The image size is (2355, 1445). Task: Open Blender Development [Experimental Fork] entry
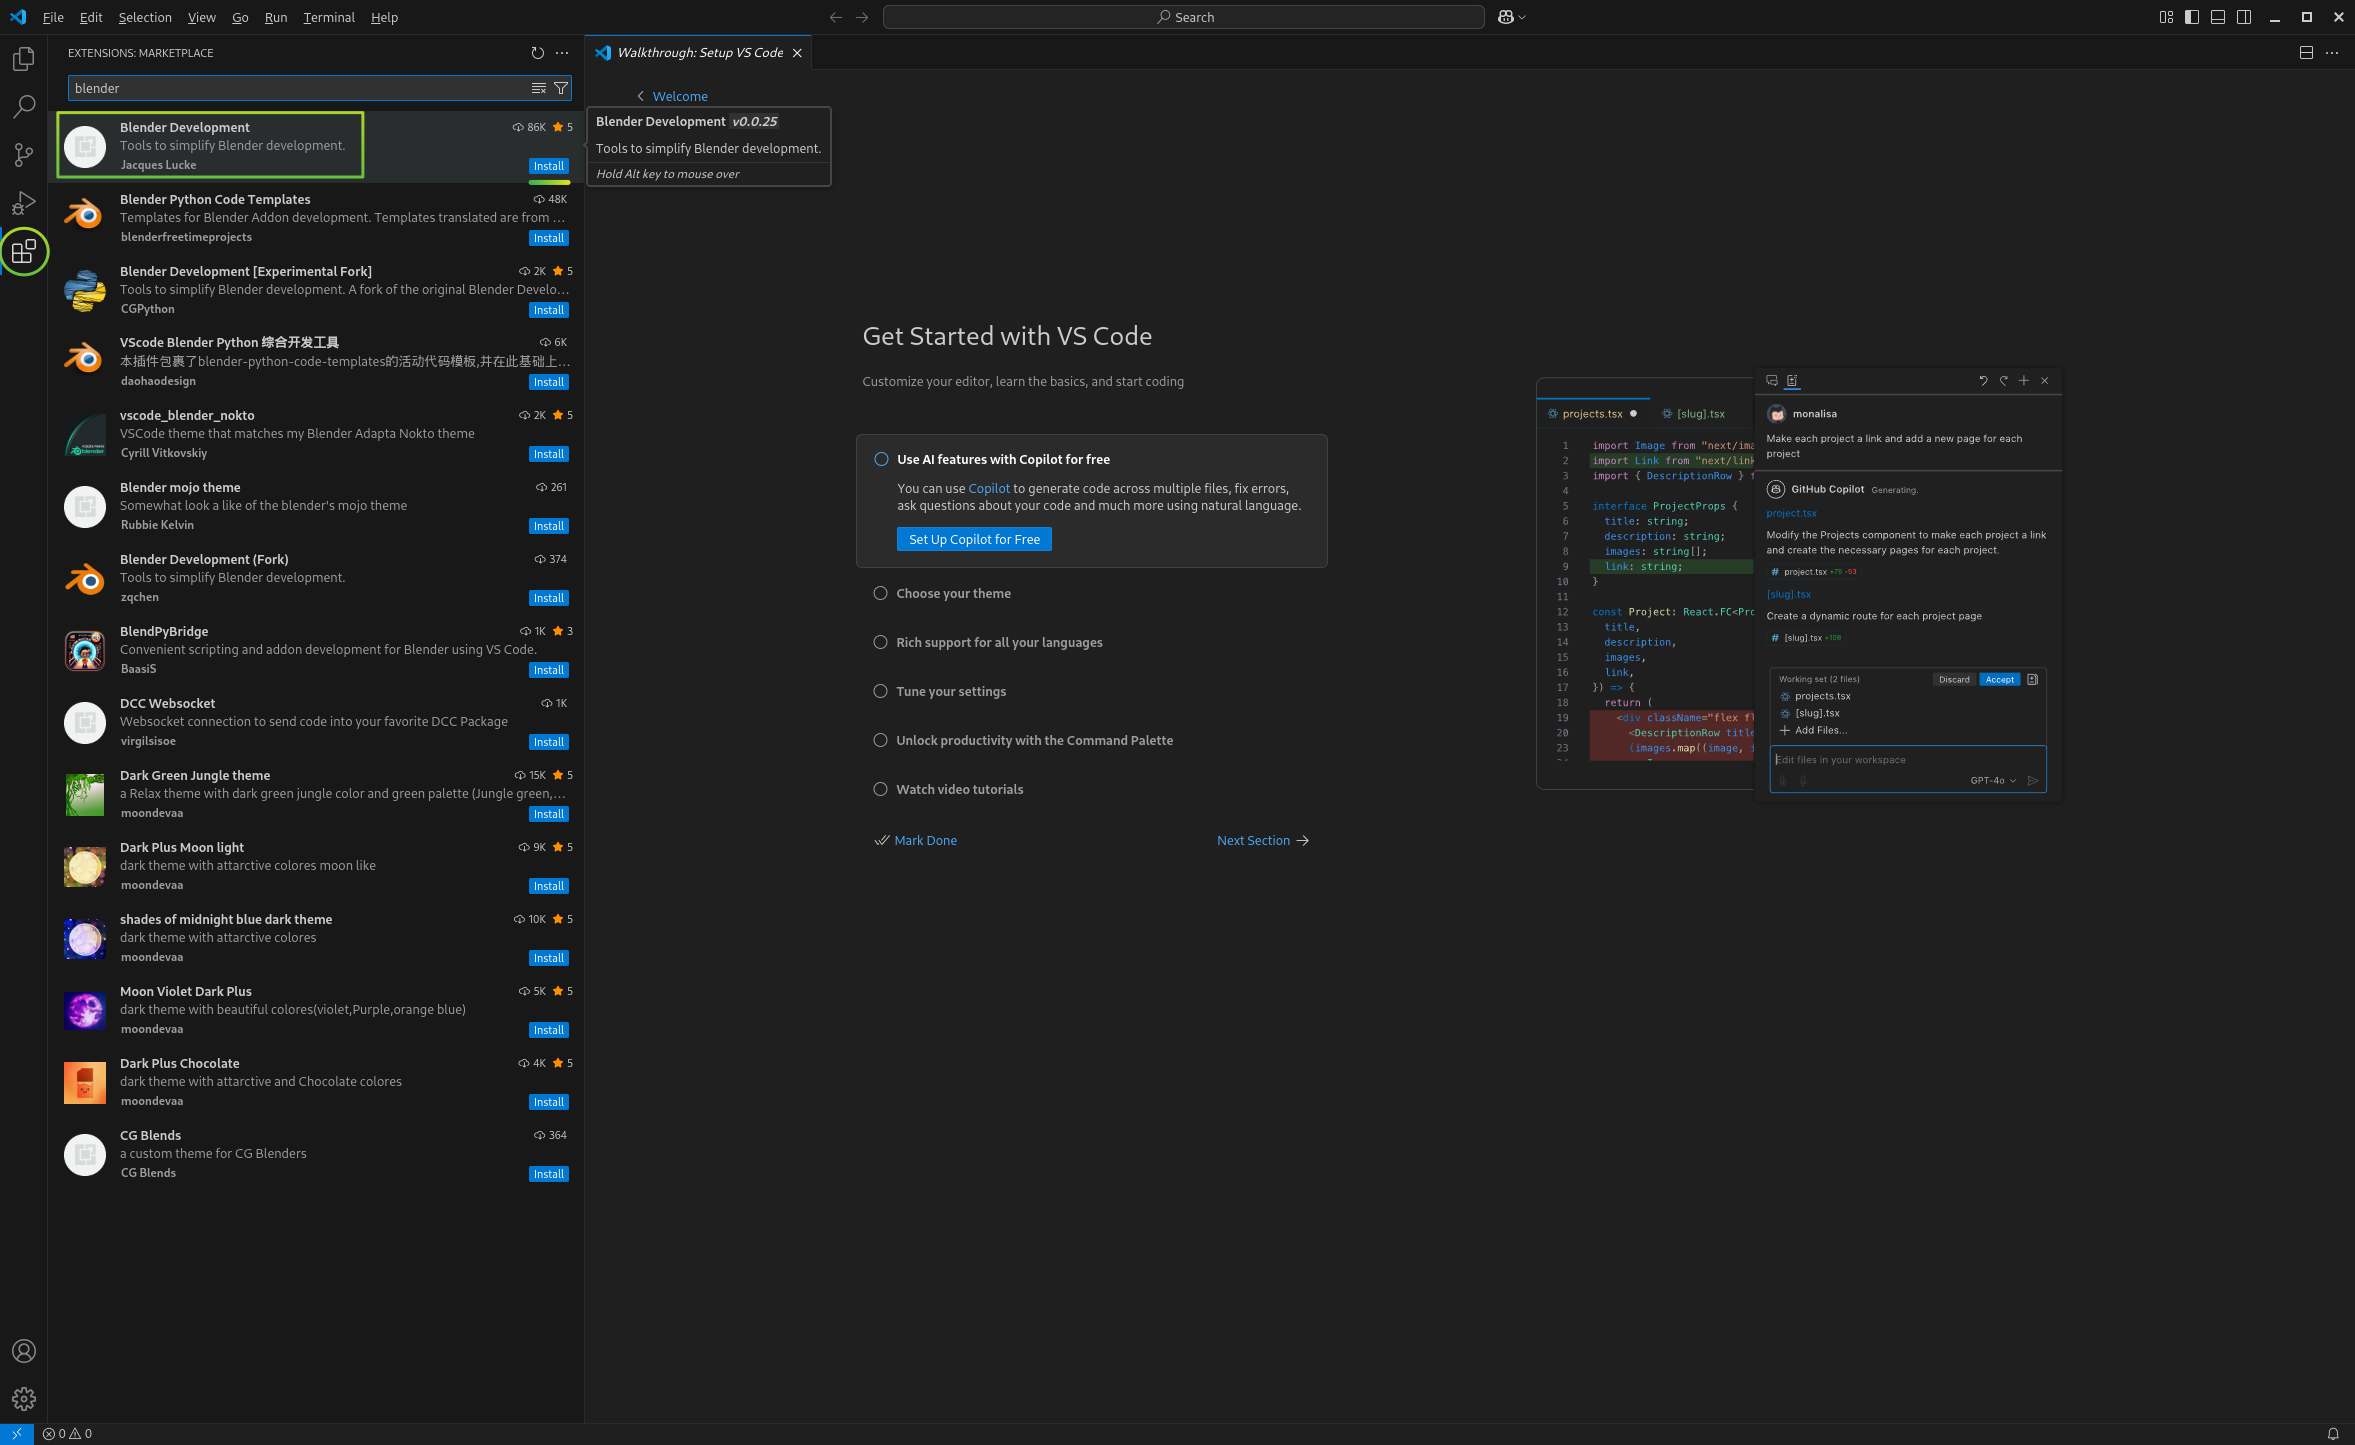tap(316, 290)
